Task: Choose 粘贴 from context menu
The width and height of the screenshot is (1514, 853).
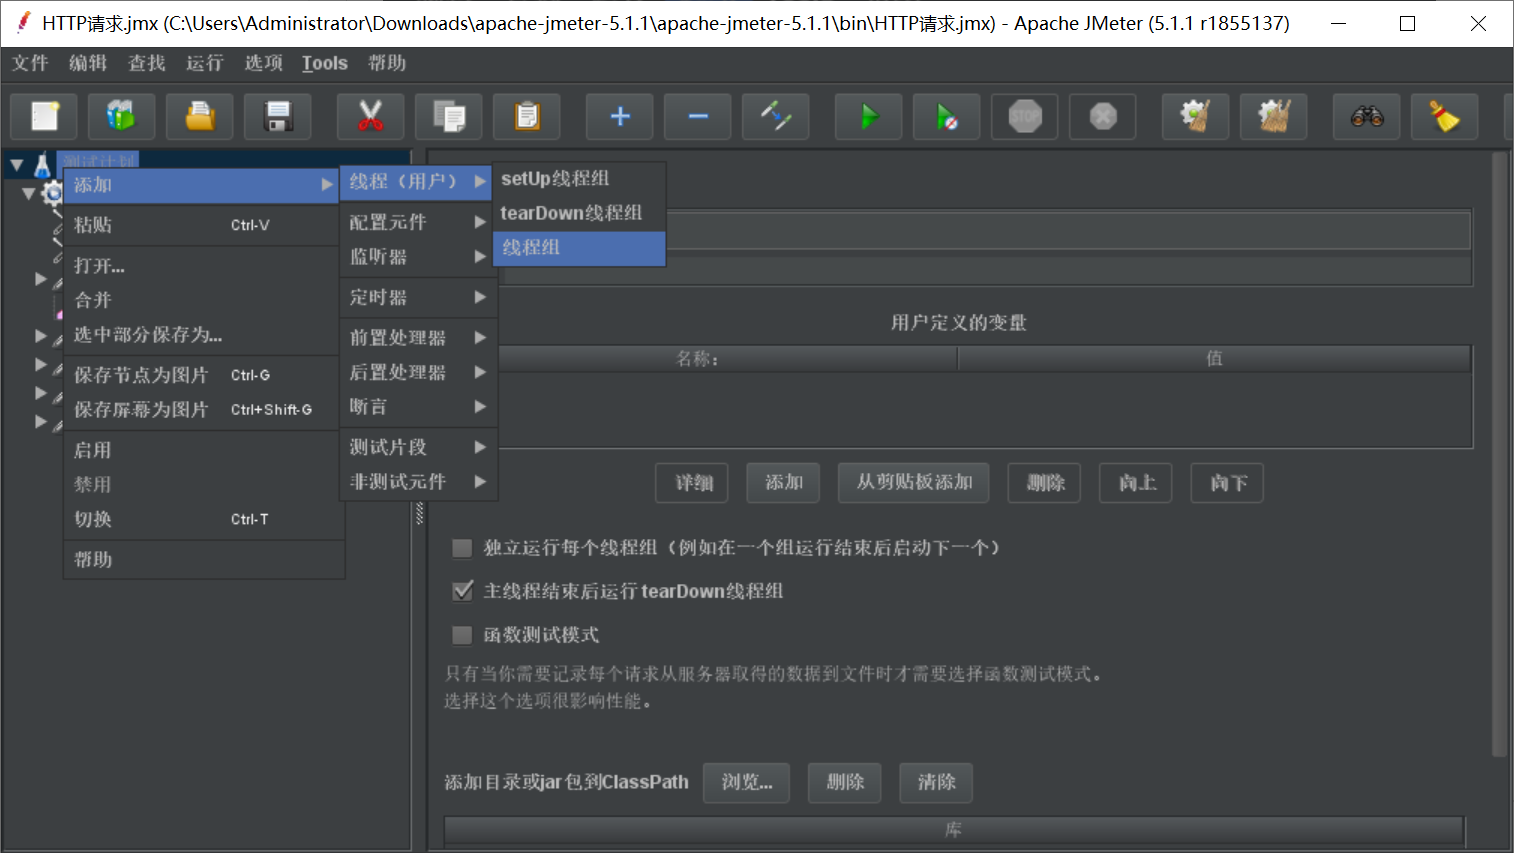Action: (x=203, y=225)
